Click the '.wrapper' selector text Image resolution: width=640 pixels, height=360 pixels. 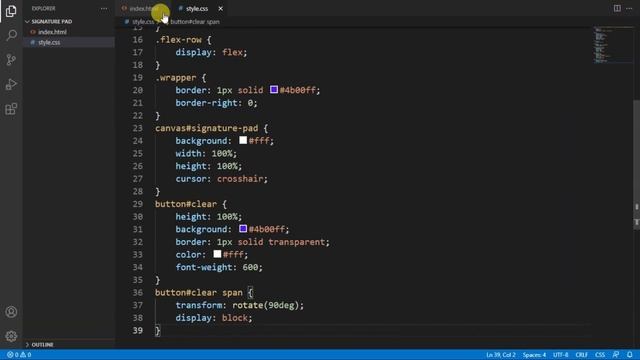pyautogui.click(x=176, y=78)
